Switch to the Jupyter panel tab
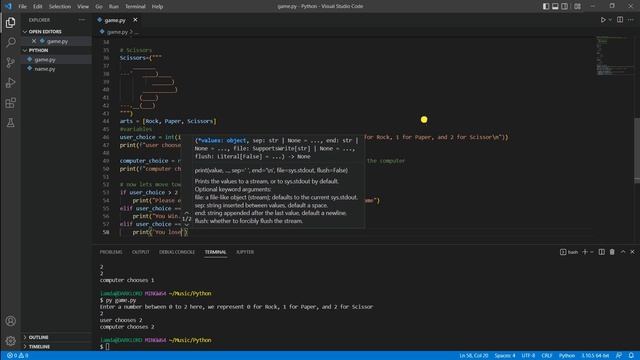640x360 pixels. point(245,252)
